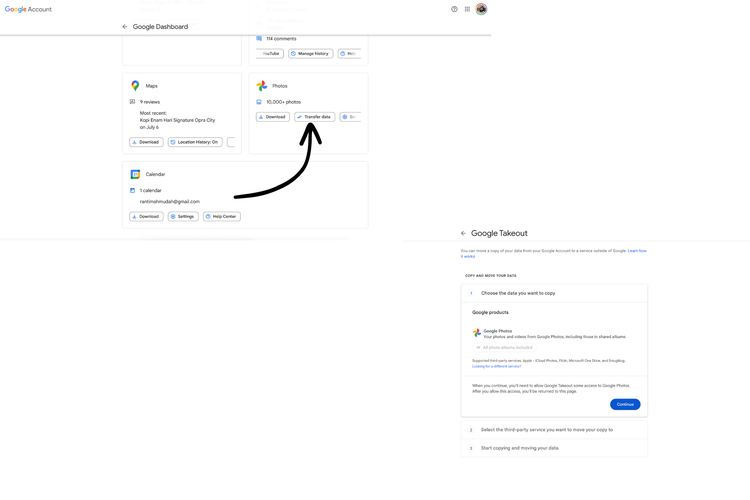Viewport: 750px width, 500px height.
Task: Open Calendar Help Center button
Action: coord(221,216)
